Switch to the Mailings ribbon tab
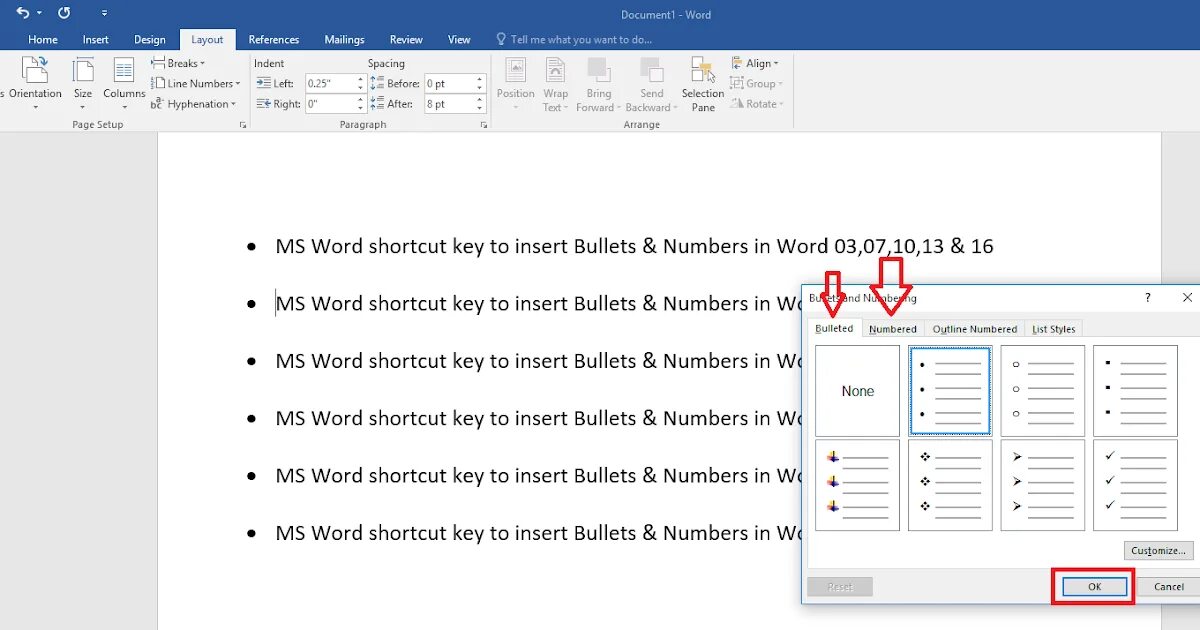Image resolution: width=1200 pixels, height=630 pixels. 344,40
